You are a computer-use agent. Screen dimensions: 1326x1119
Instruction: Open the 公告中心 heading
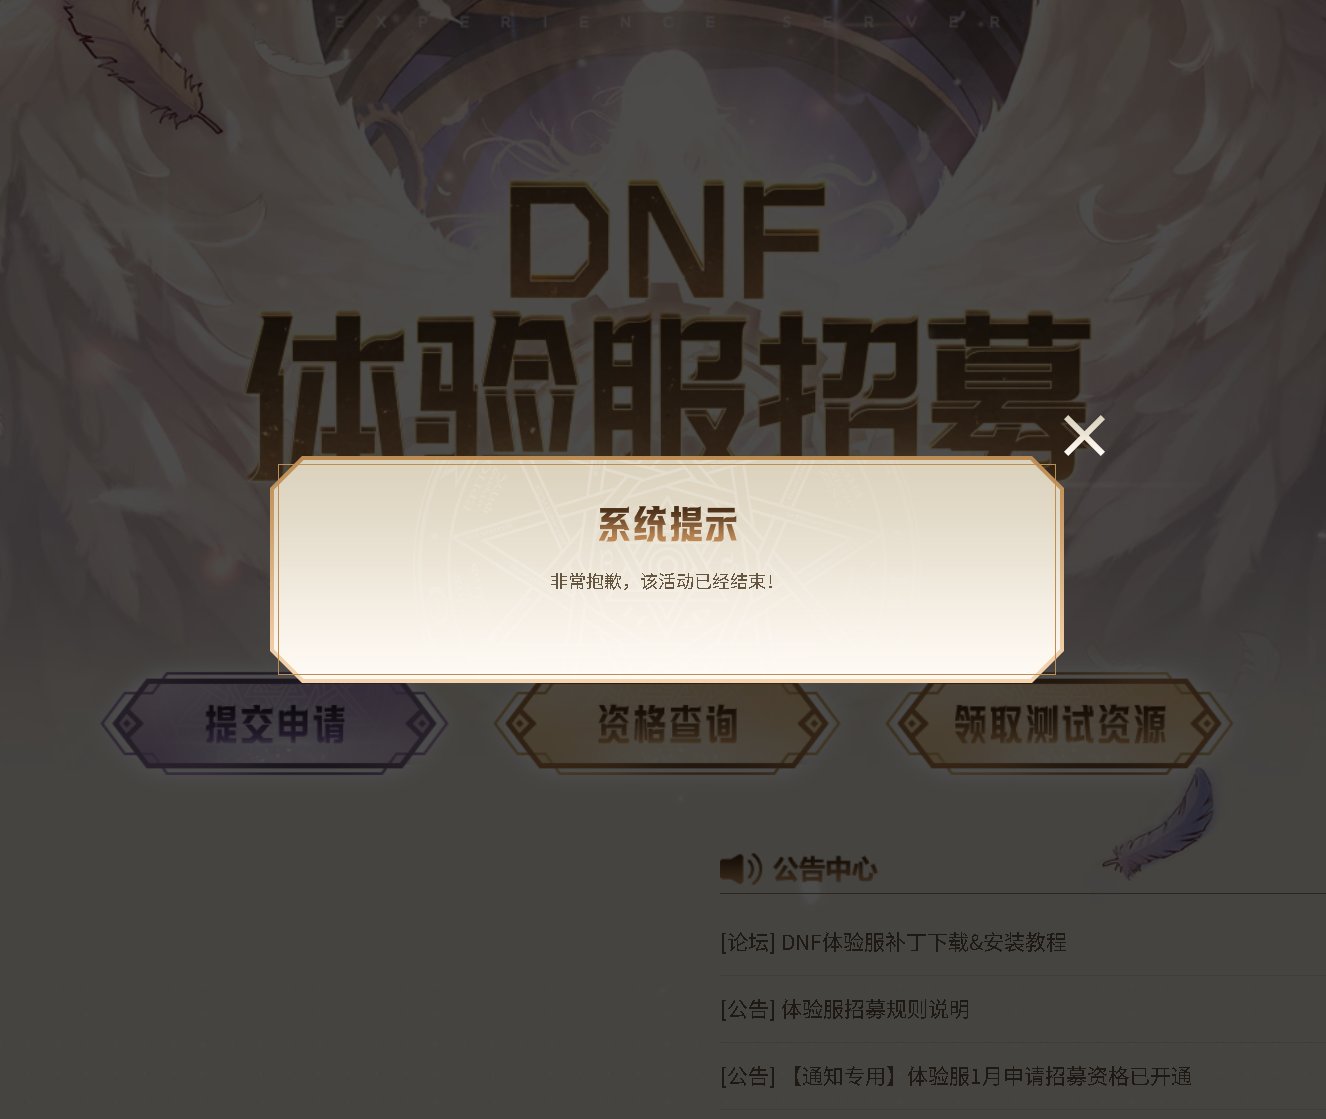coord(824,869)
